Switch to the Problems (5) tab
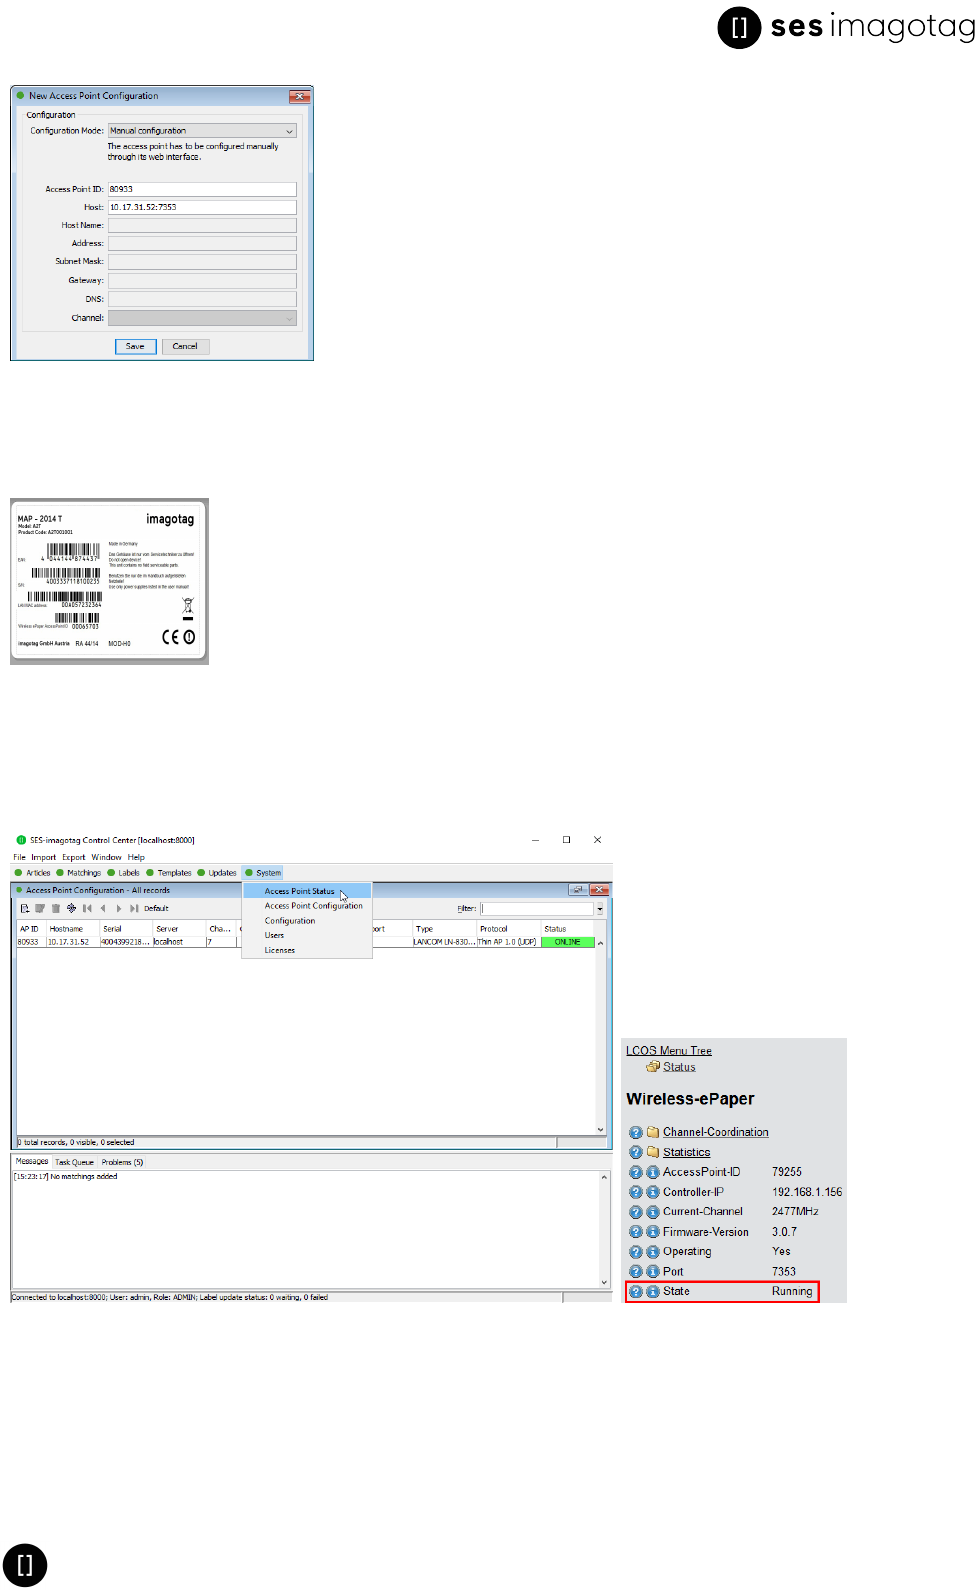The width and height of the screenshot is (980, 1590). click(x=122, y=1162)
